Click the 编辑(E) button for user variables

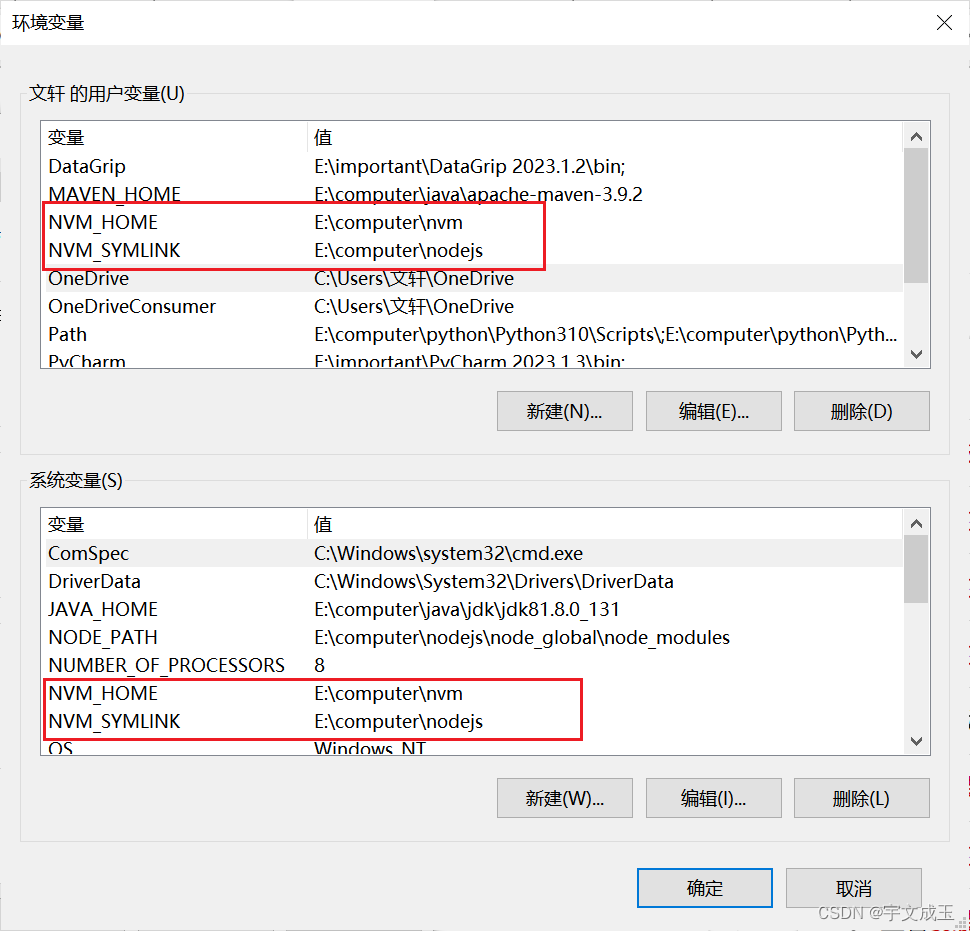(x=713, y=411)
